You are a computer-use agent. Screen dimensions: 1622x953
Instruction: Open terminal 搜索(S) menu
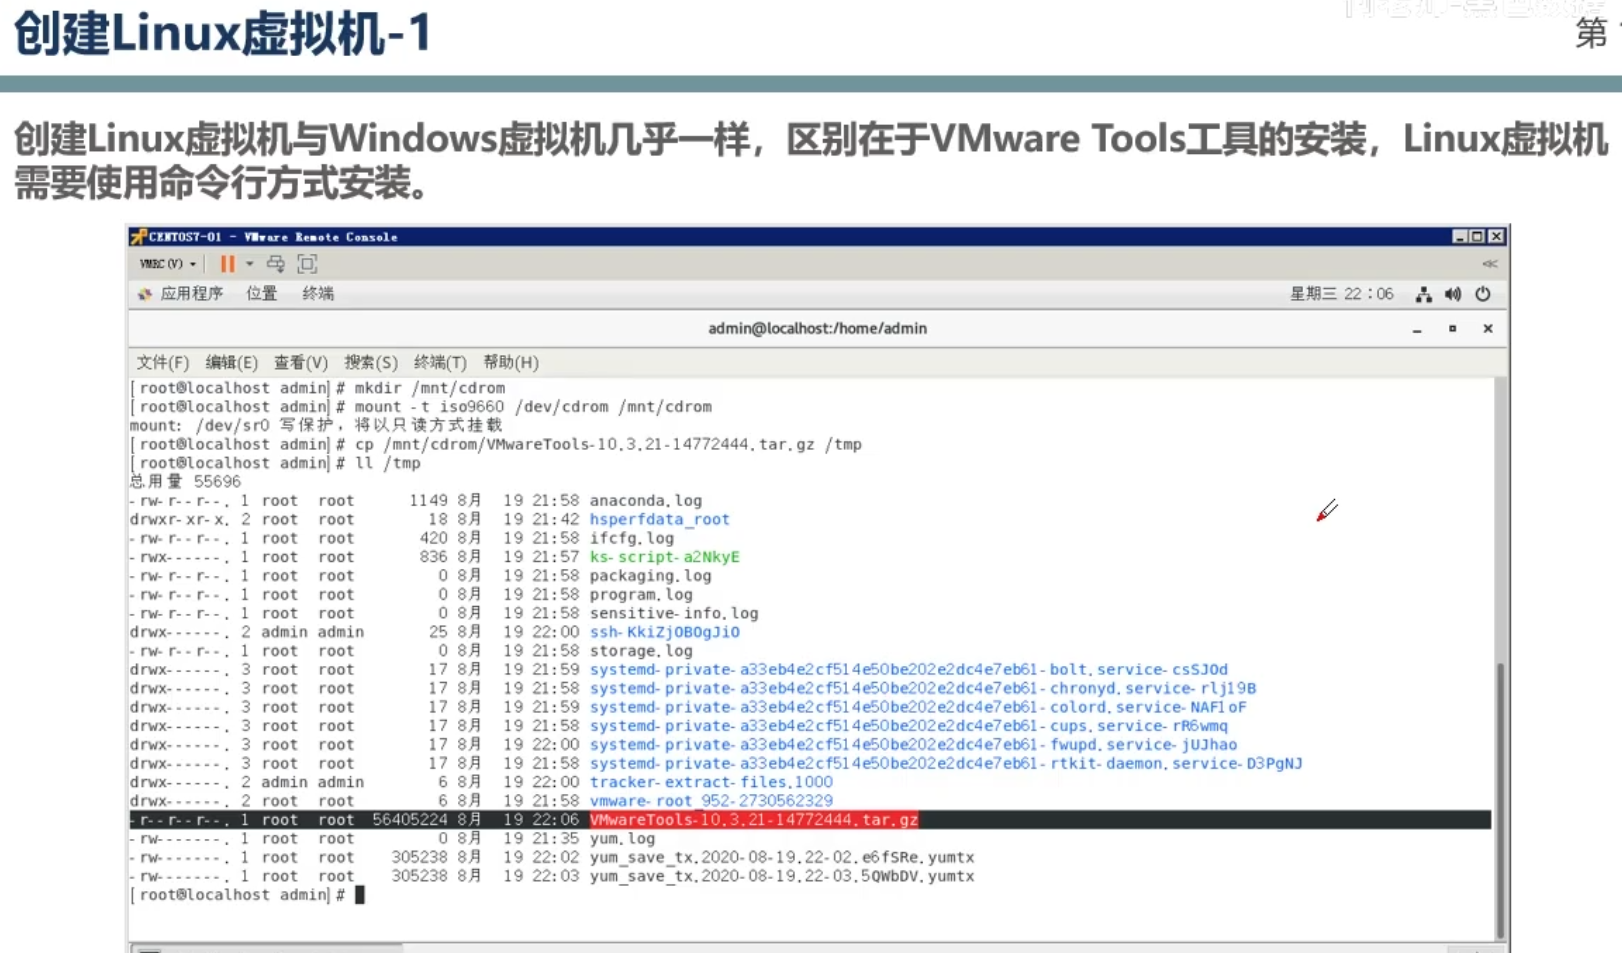tap(370, 362)
